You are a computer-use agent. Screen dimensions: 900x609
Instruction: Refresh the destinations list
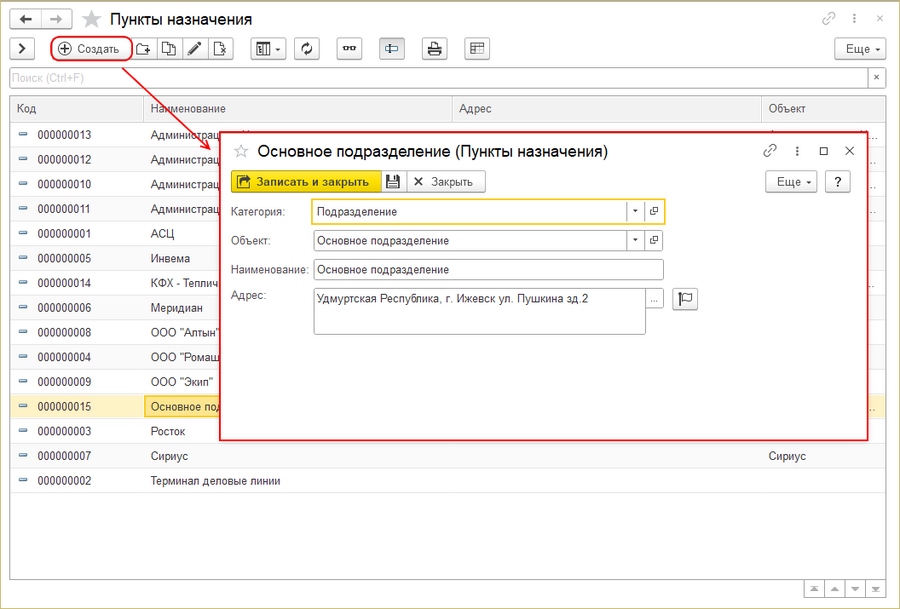tap(307, 49)
